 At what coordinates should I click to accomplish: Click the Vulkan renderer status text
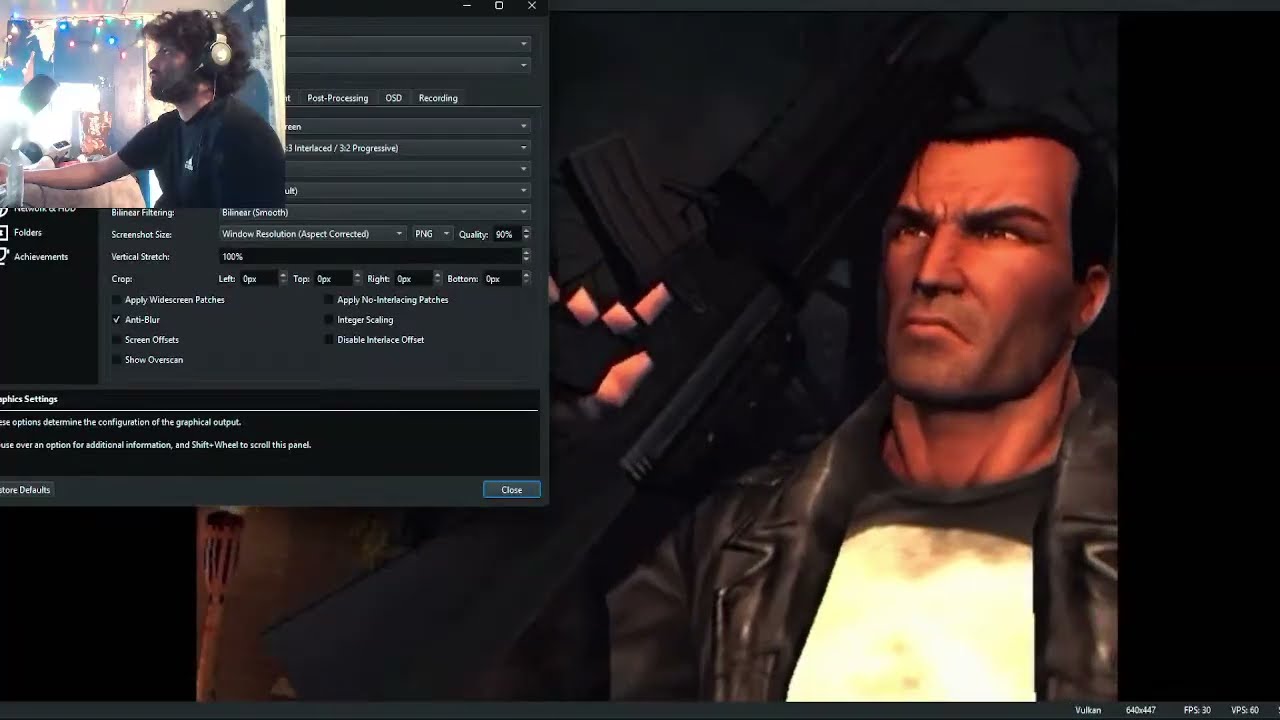tap(1088, 710)
